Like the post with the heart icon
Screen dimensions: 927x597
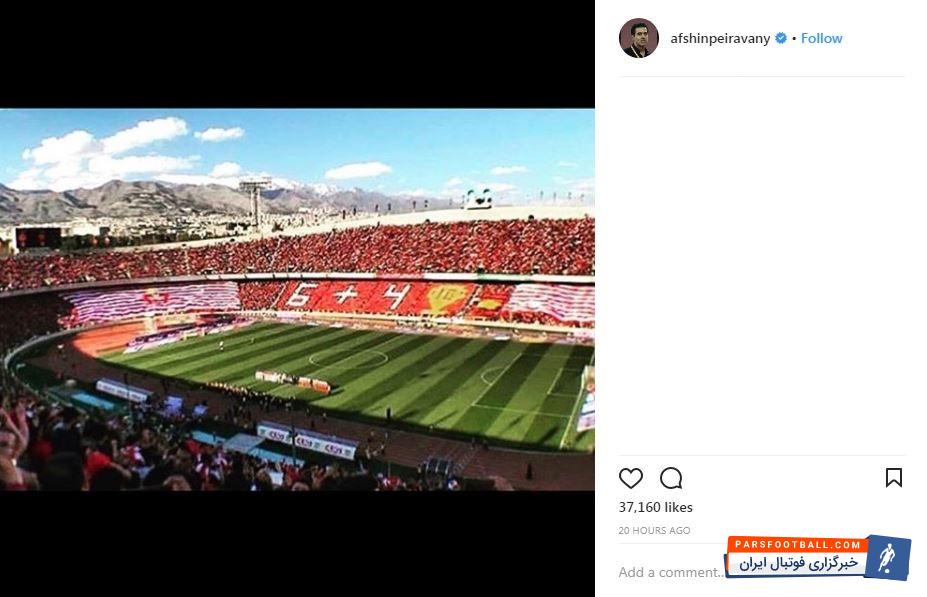click(x=630, y=478)
